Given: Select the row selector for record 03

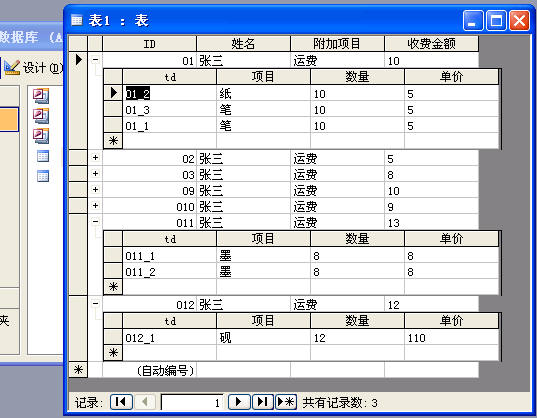Looking at the screenshot, I should 78,174.
